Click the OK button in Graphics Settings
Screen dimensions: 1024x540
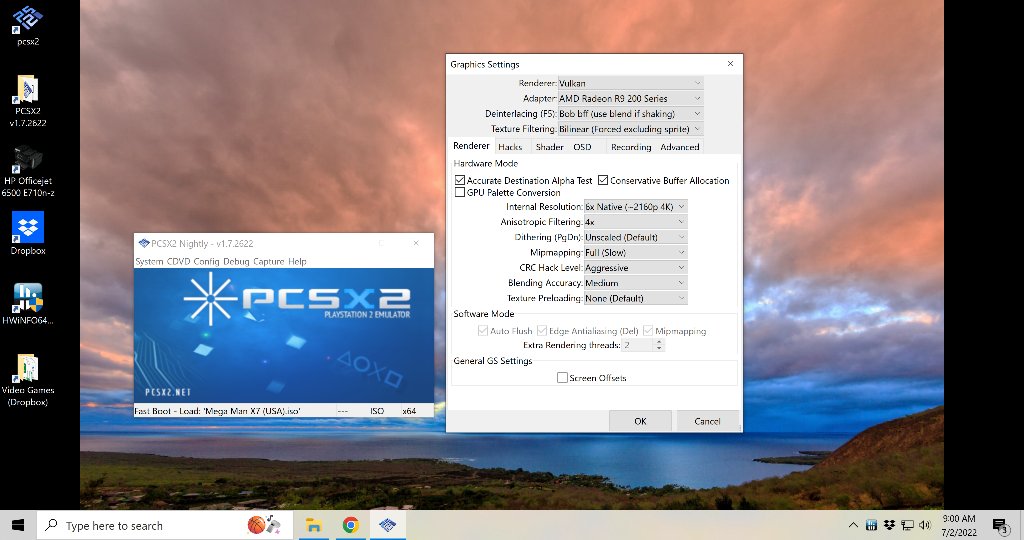[640, 421]
